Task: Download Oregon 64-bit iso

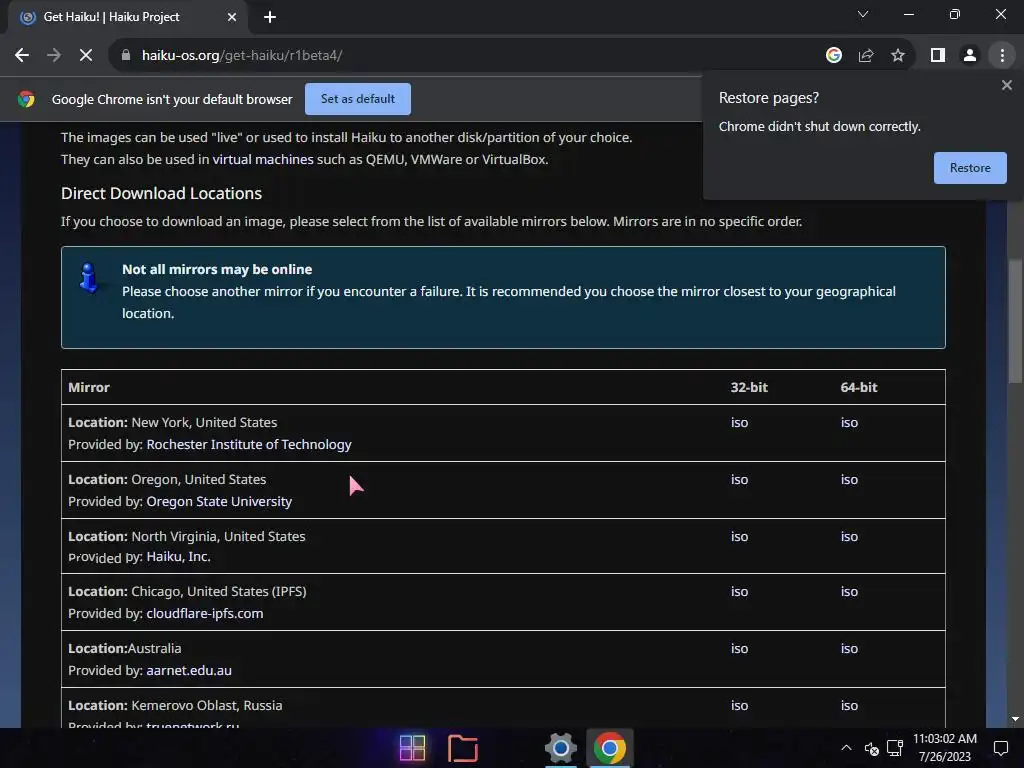Action: point(849,479)
